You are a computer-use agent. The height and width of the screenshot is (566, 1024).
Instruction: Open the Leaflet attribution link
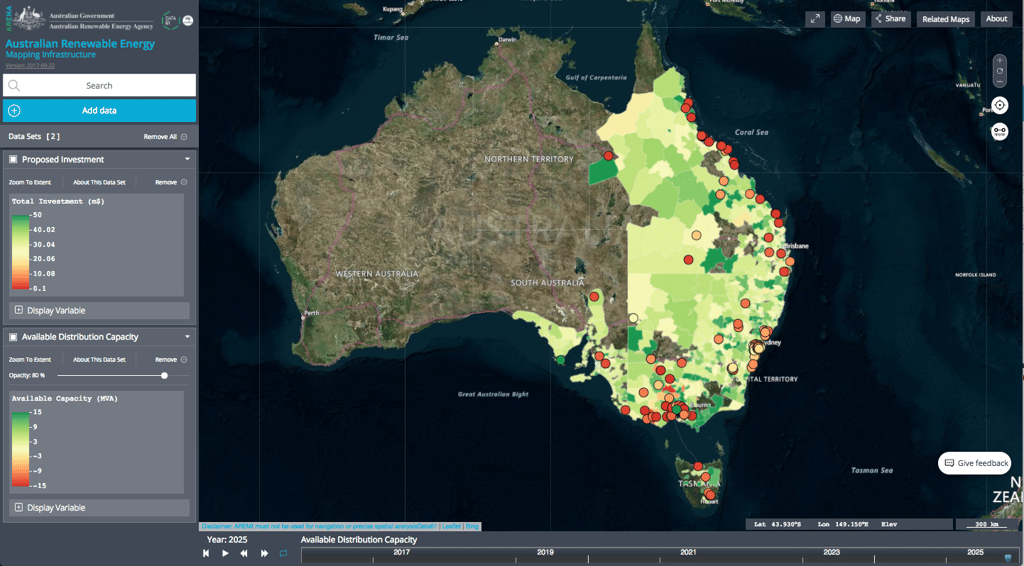pyautogui.click(x=451, y=526)
